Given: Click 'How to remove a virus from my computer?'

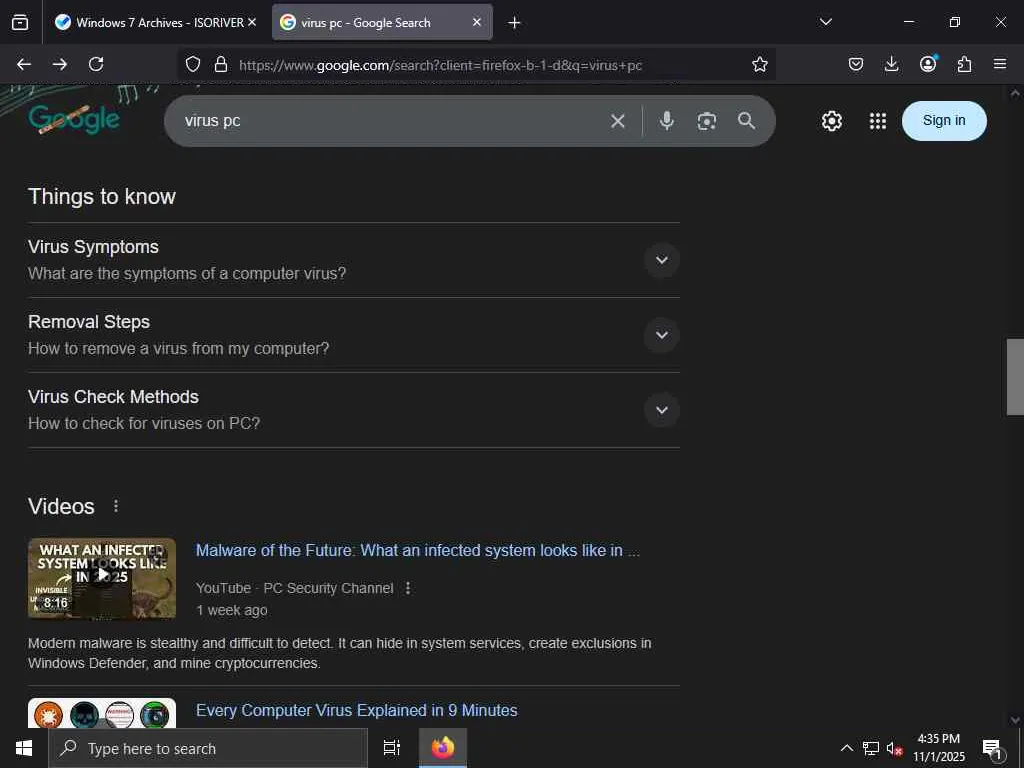Looking at the screenshot, I should [178, 348].
